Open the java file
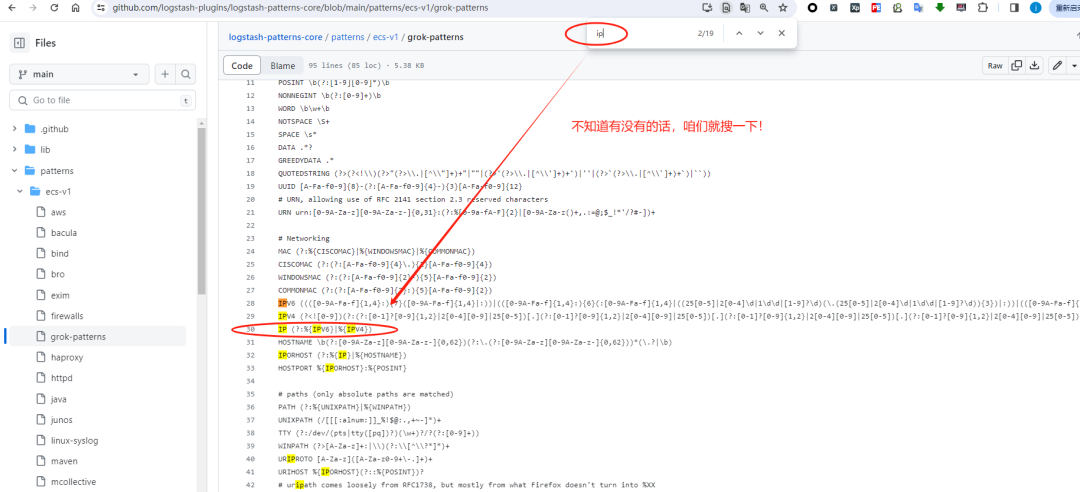Screen dimensions: 1080x492 click(x=59, y=399)
